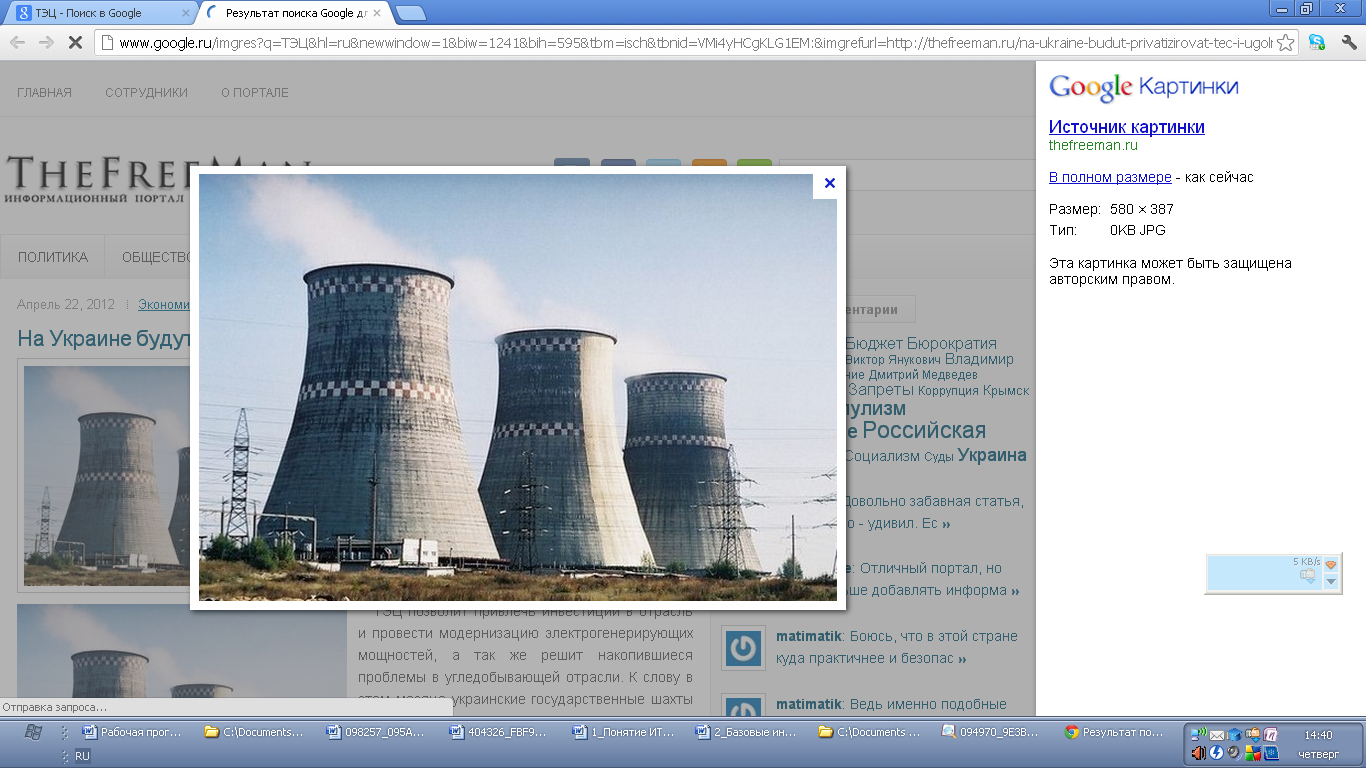
Task: Open '1_Понятие ИТ...' taskbar document
Action: 624,732
